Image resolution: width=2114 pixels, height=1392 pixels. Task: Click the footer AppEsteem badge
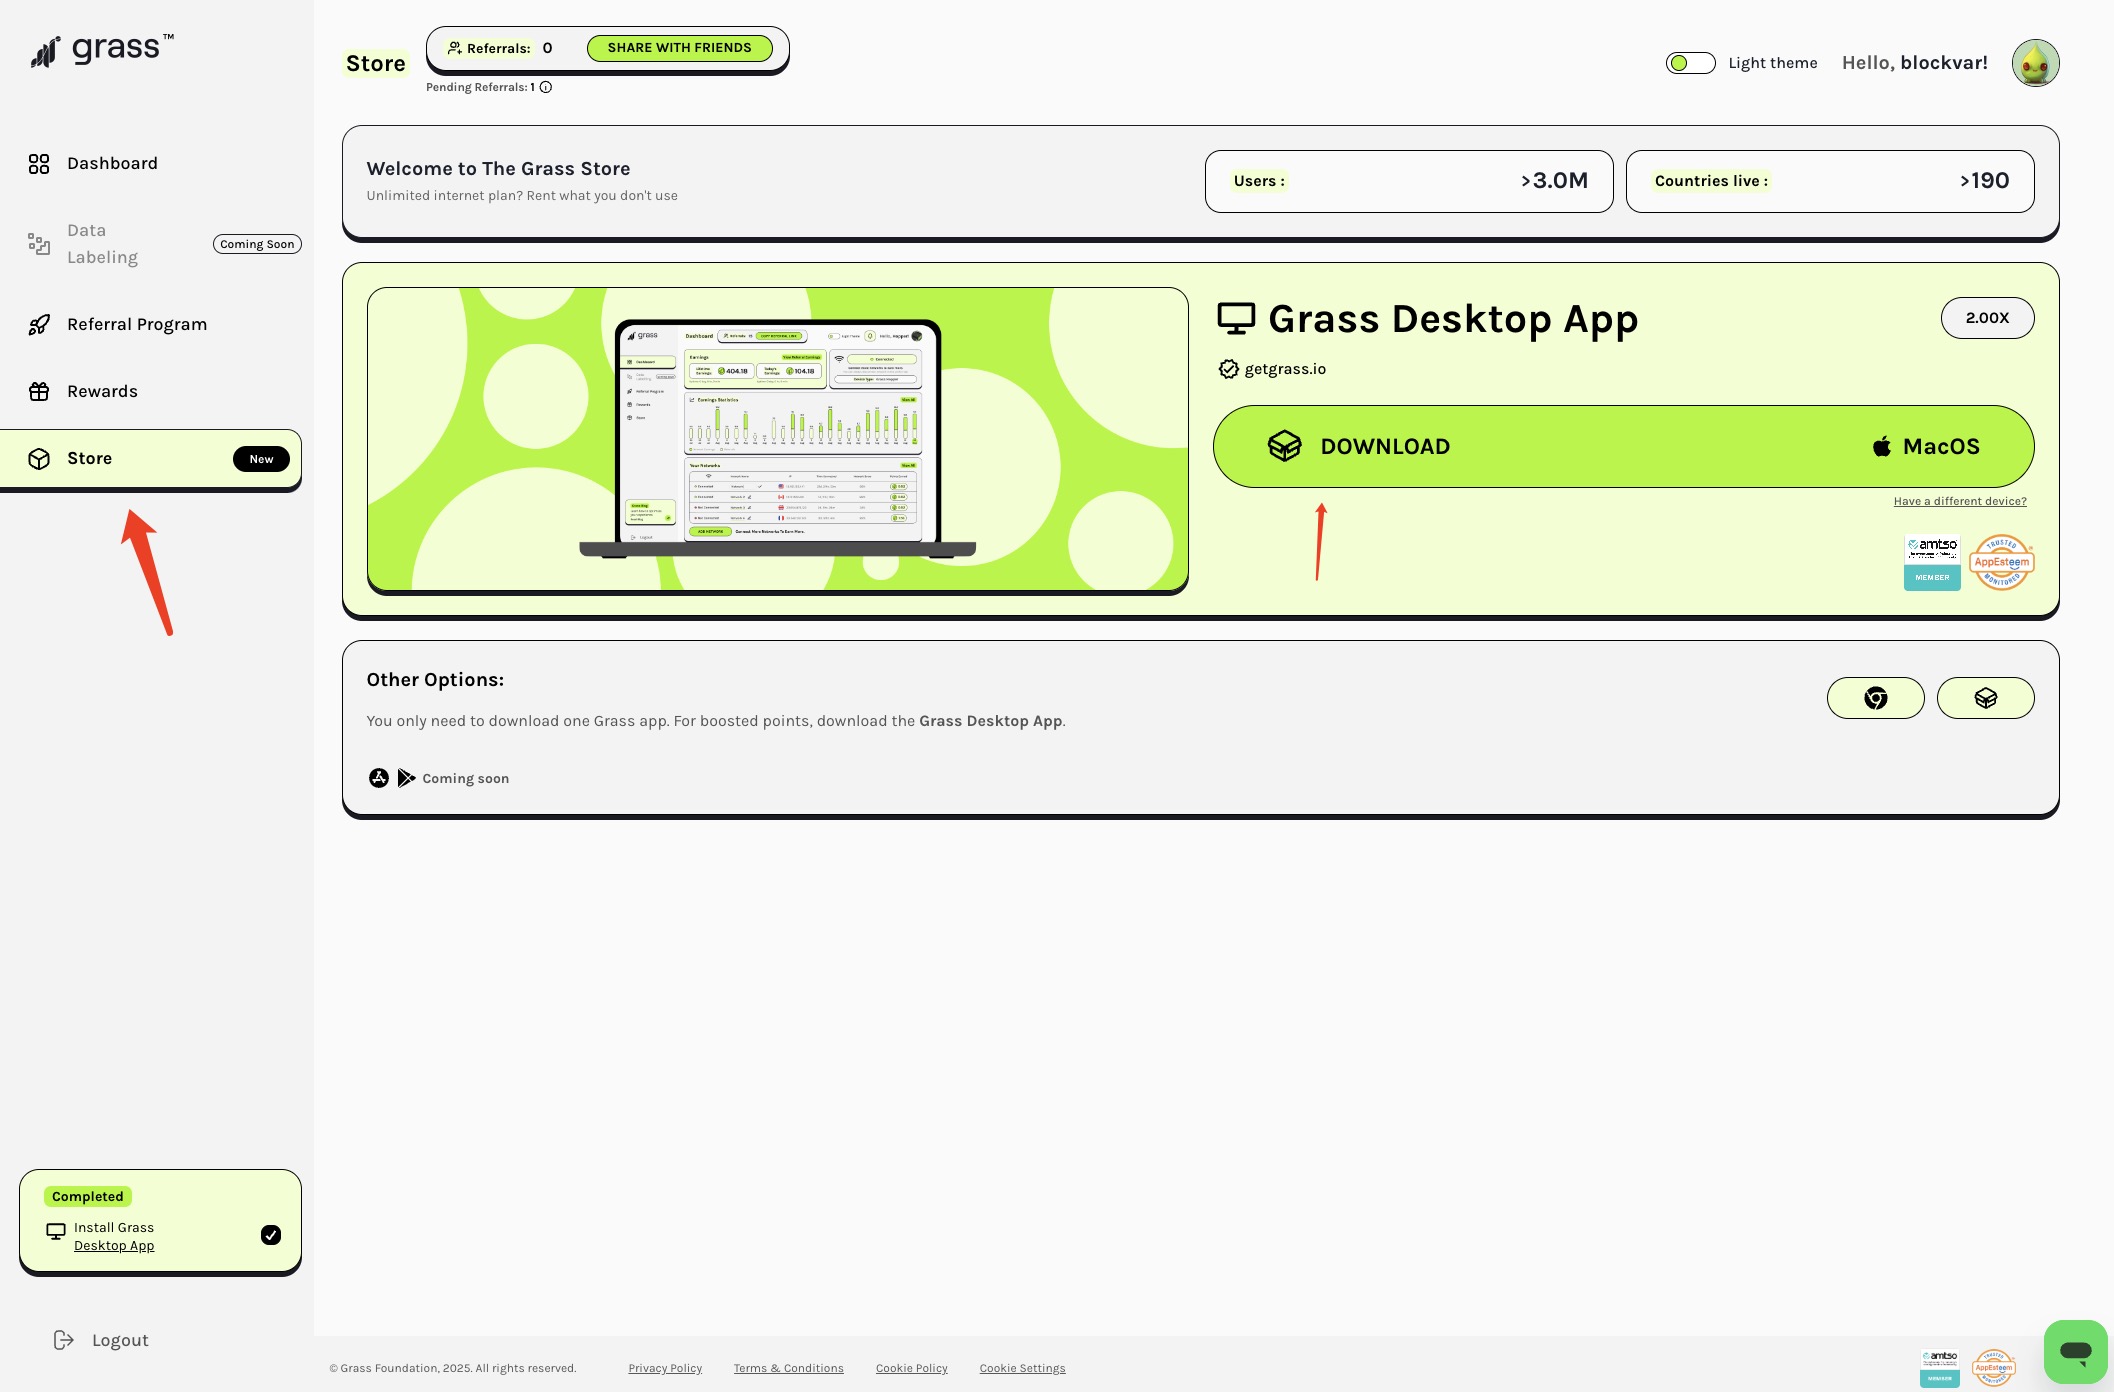point(1993,1367)
